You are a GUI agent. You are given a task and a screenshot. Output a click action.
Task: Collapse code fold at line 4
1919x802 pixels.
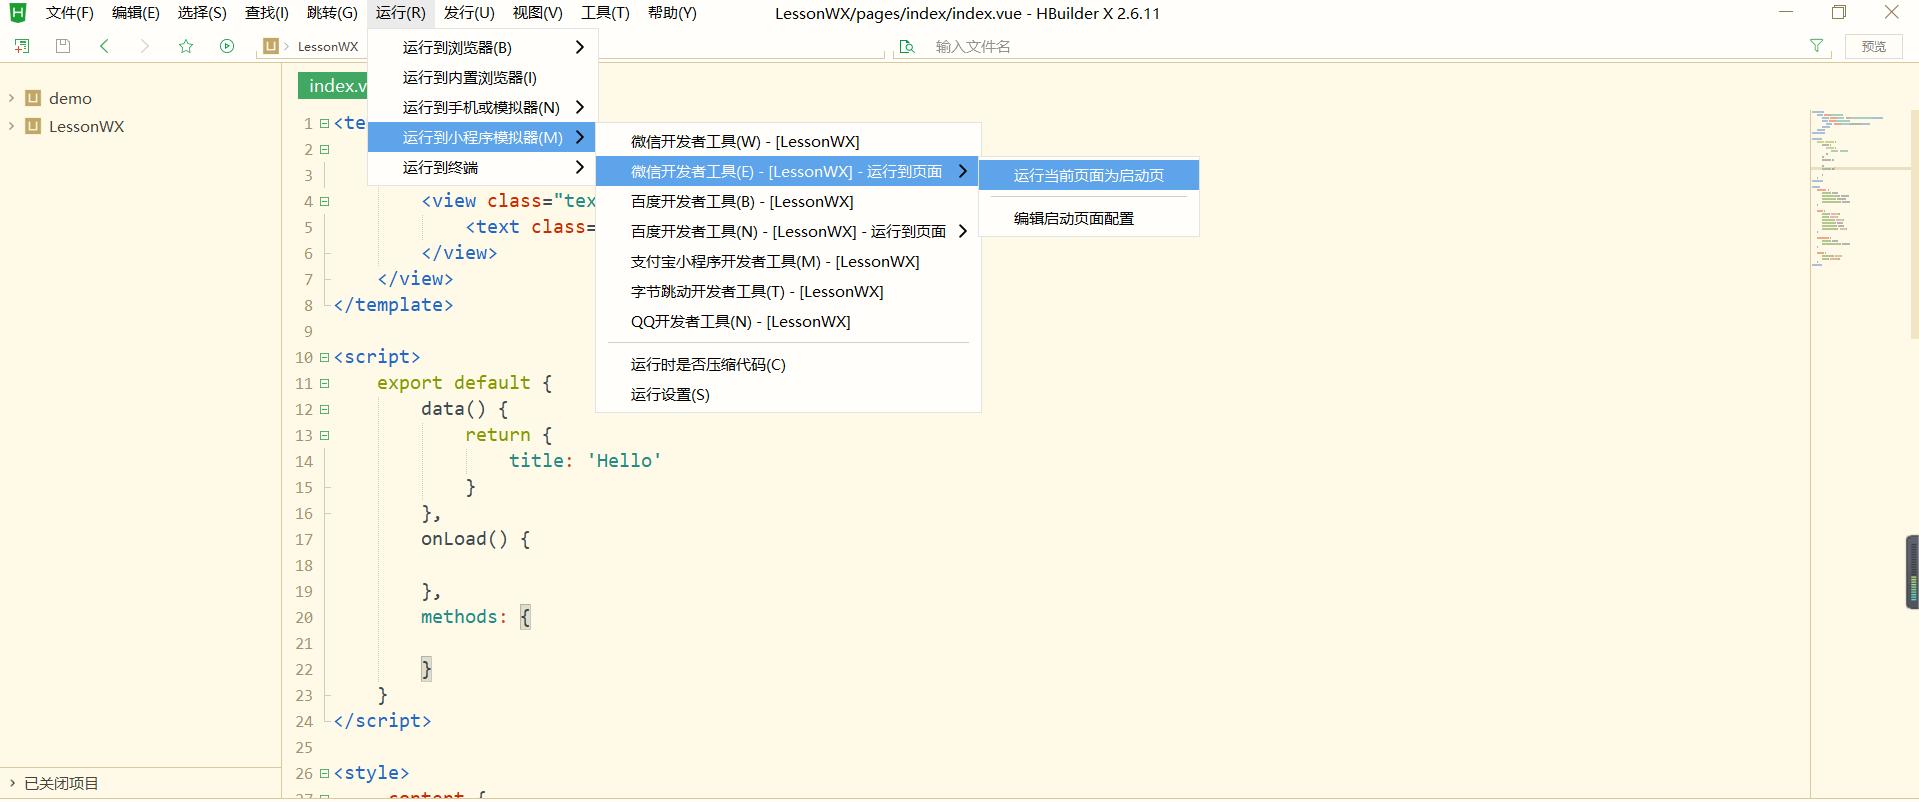point(324,201)
